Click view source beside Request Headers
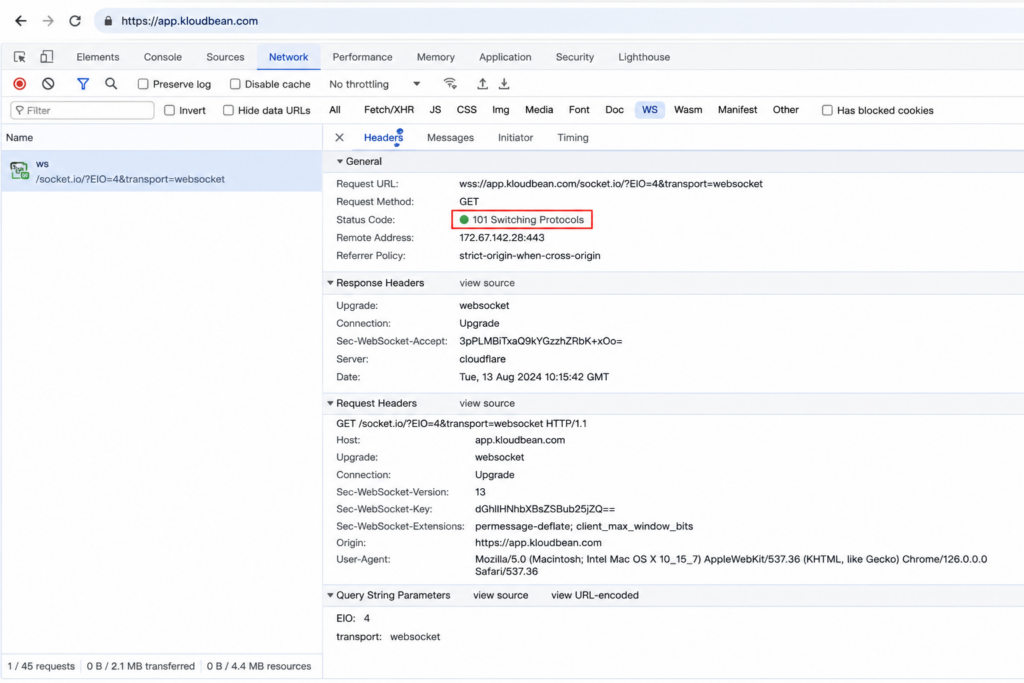 click(487, 403)
